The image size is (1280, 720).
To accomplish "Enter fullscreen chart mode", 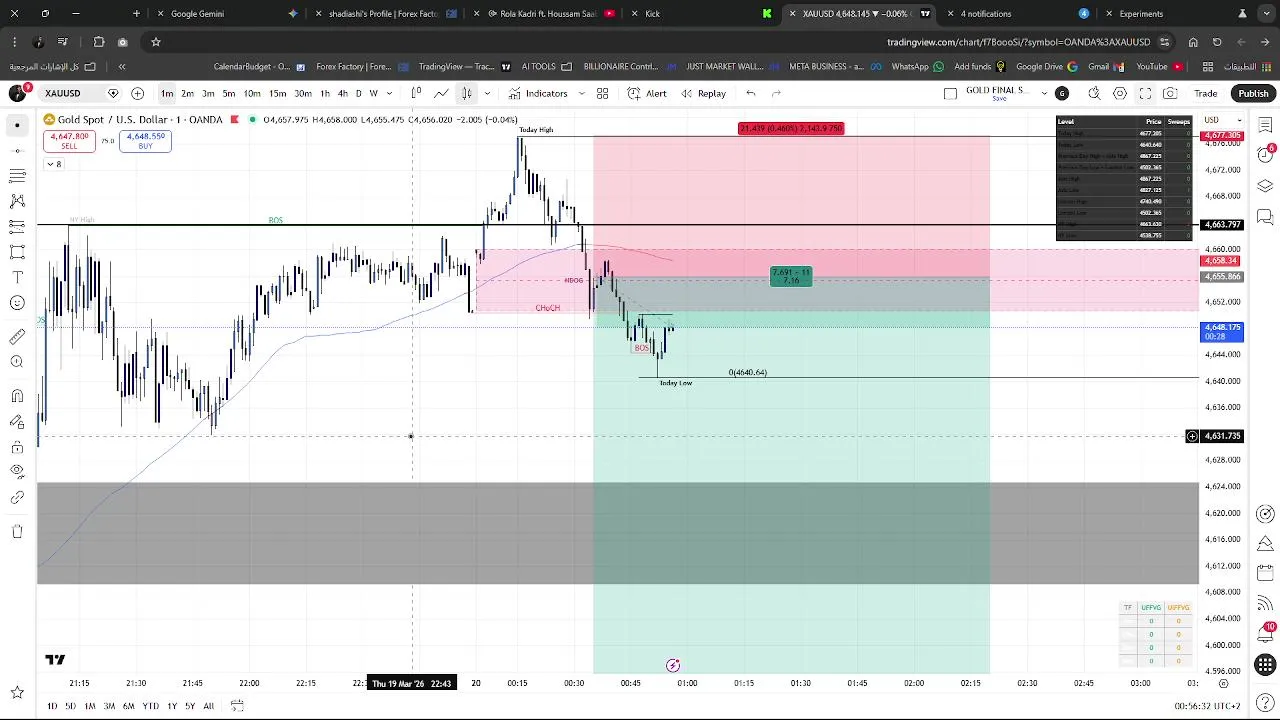I will pyautogui.click(x=1145, y=93).
